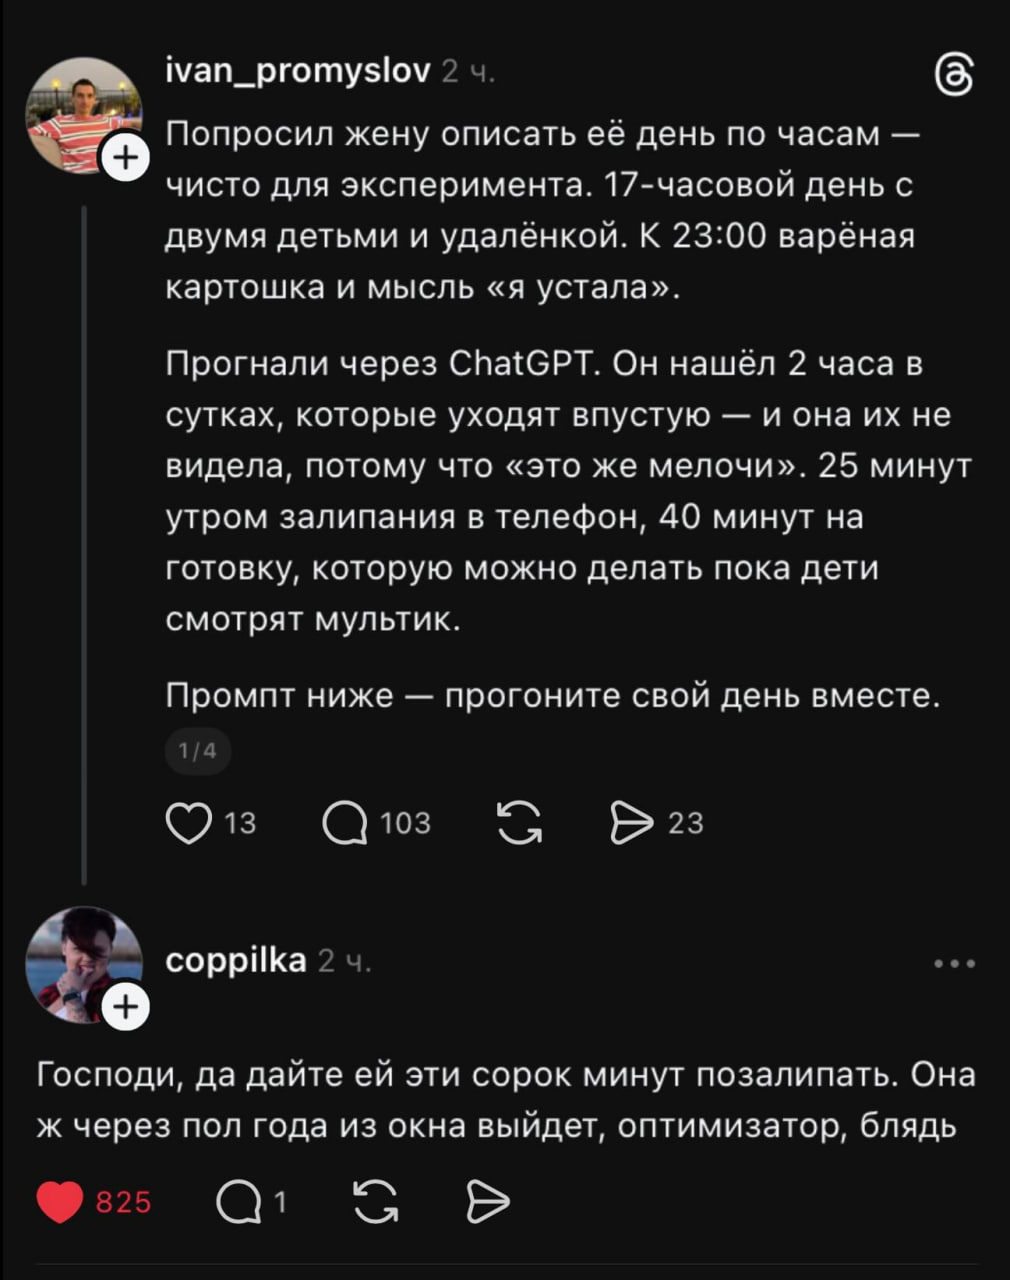The height and width of the screenshot is (1280, 1010).
Task: Open three-dot menu on coppilka's reply
Action: point(954,964)
